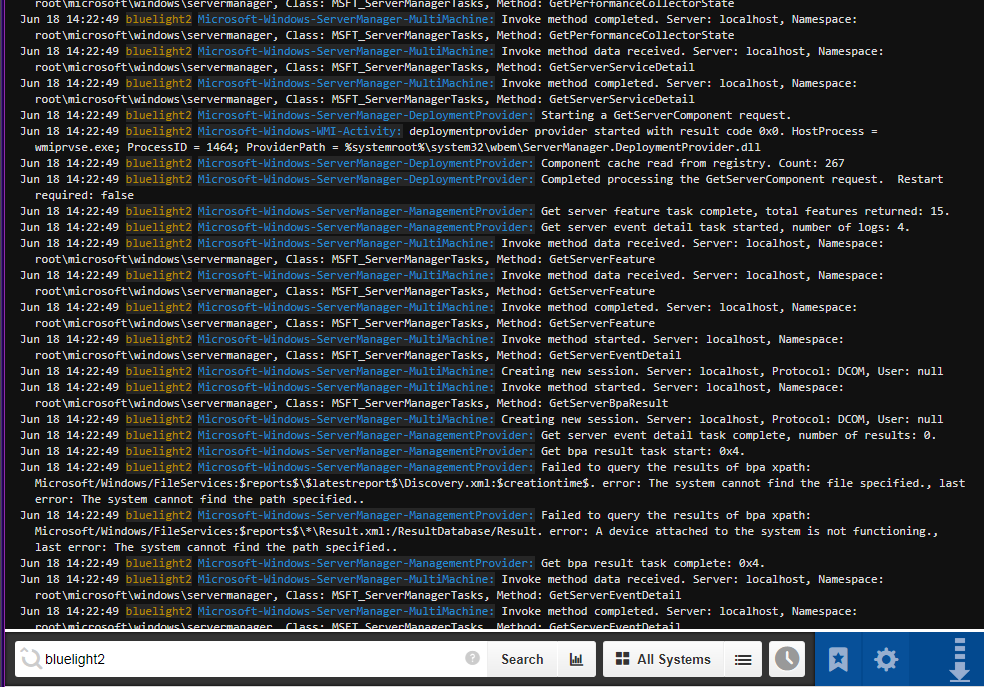Screen dimensions: 984x687
Task: Click bluelight2 host on Component cache read row
Action: 159,163
